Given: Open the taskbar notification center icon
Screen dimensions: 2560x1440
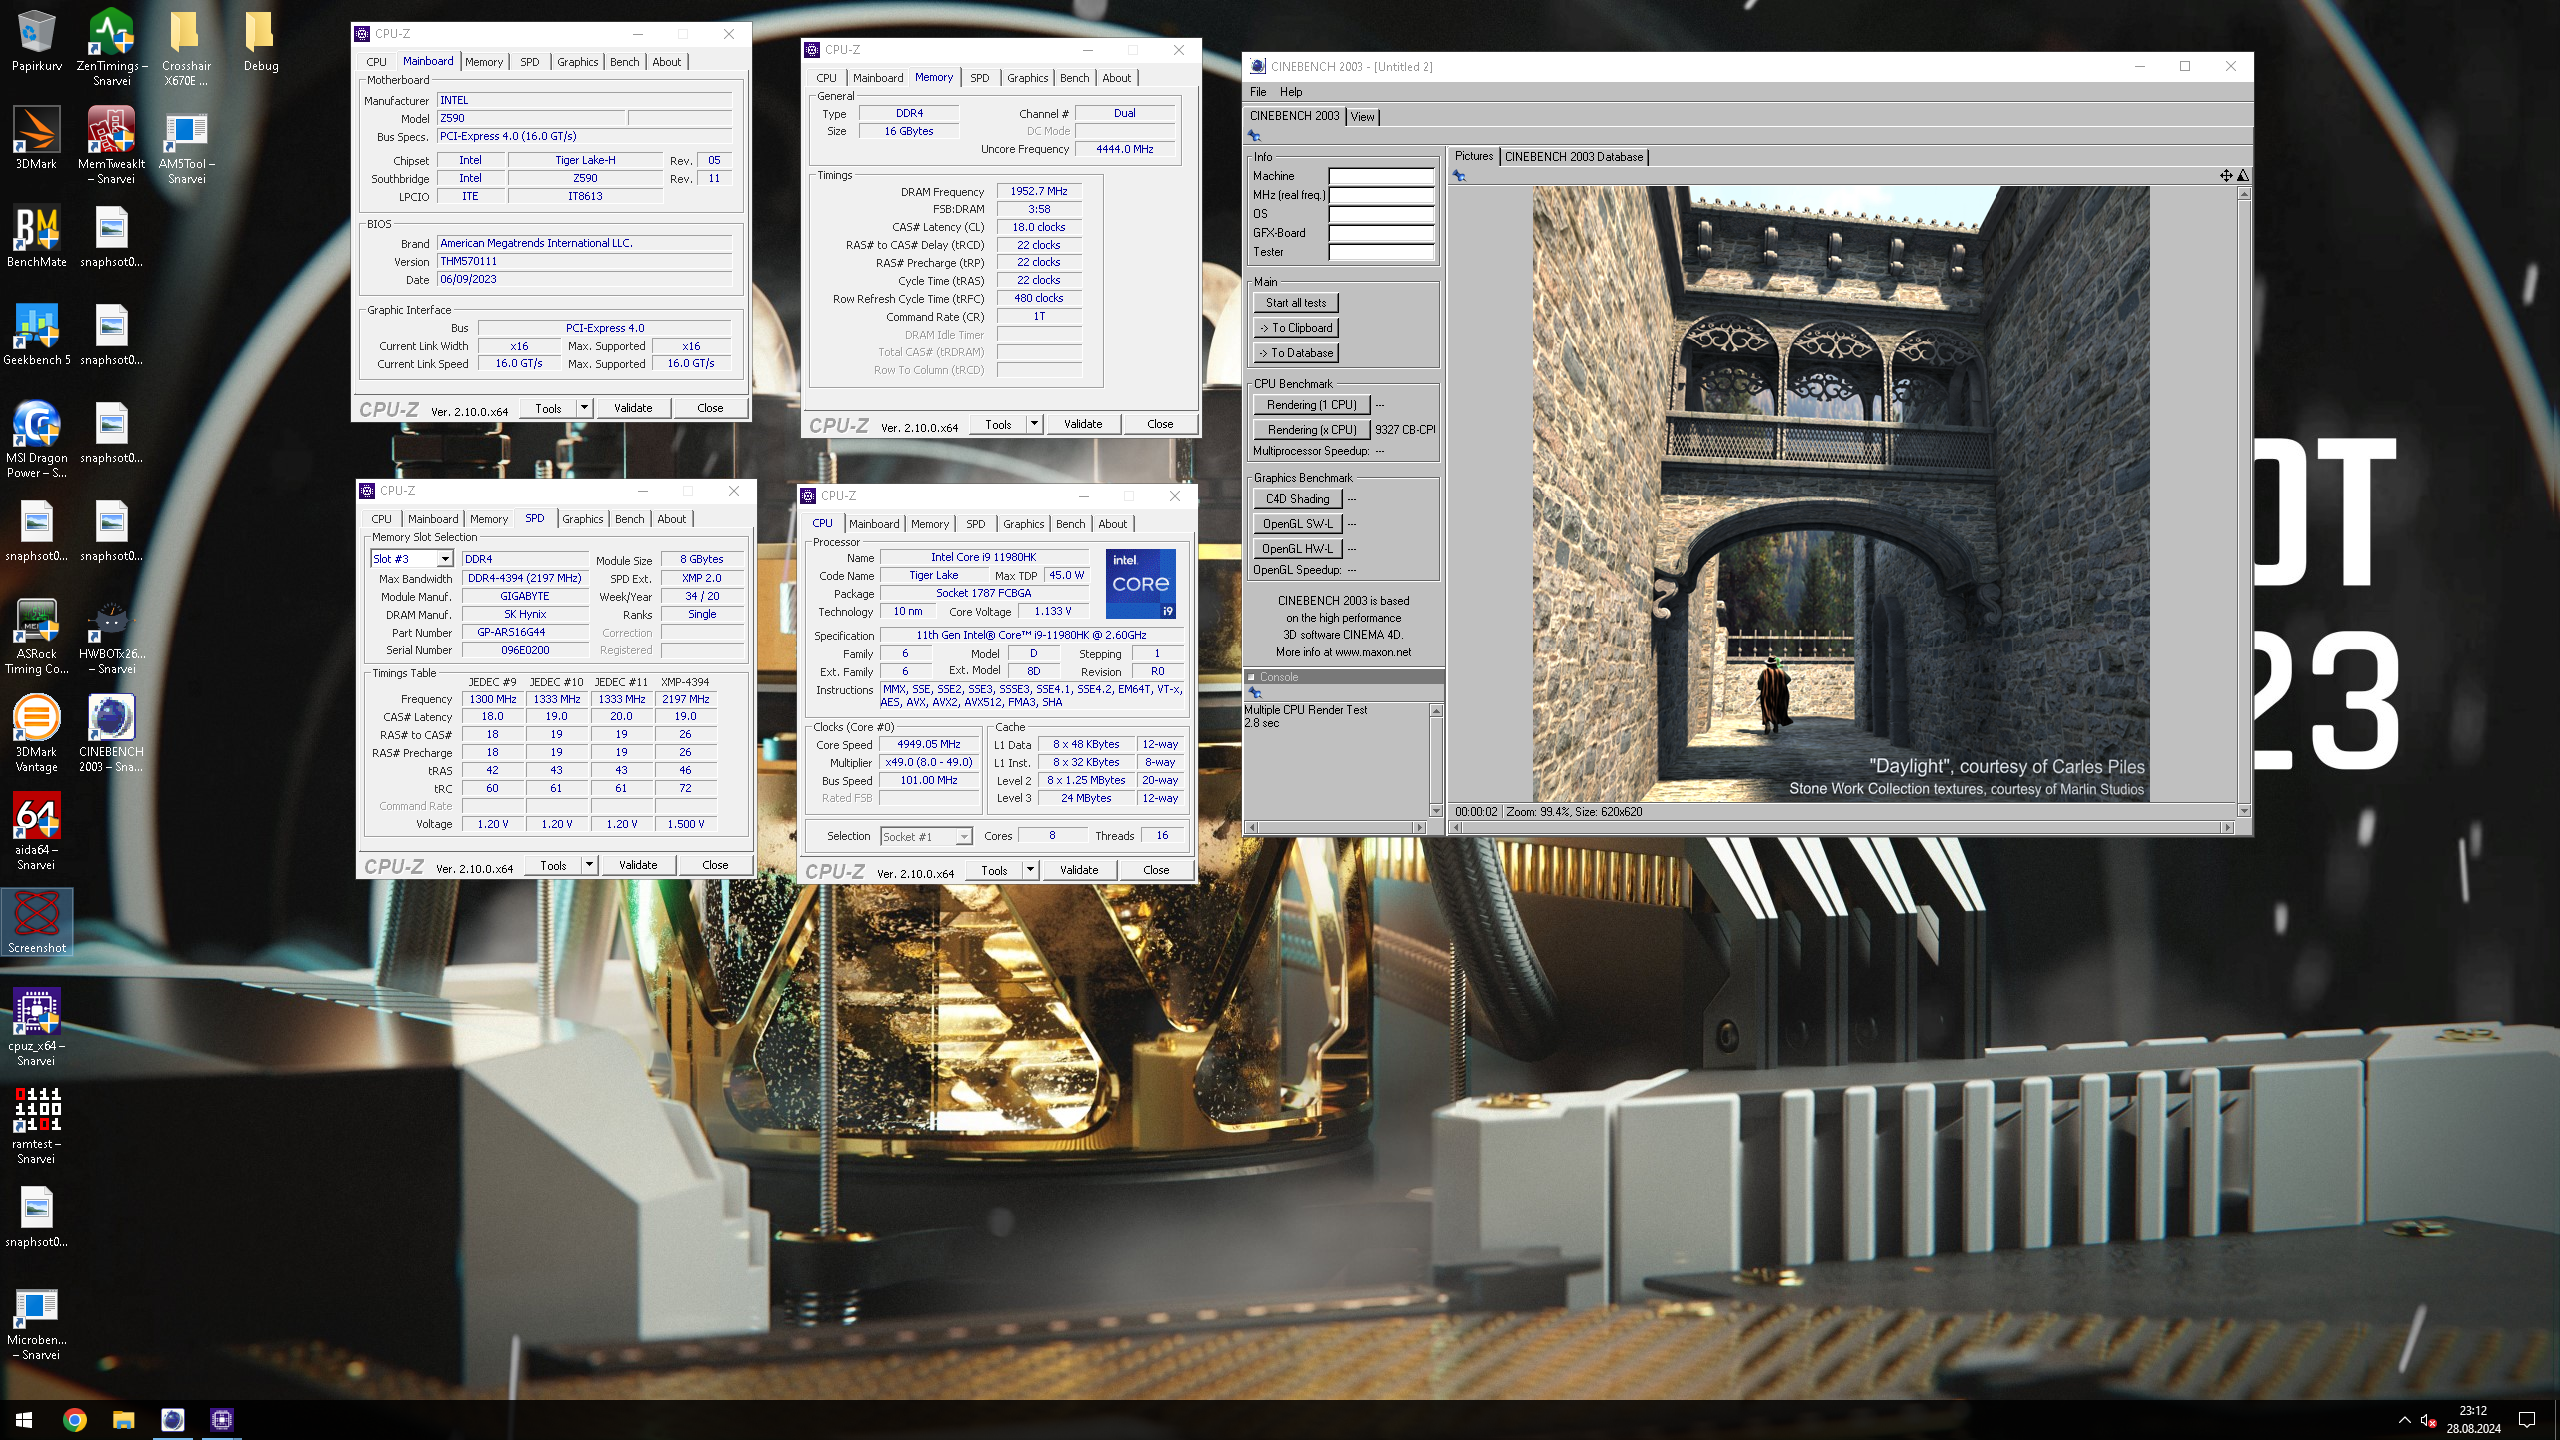Looking at the screenshot, I should click(2527, 1419).
